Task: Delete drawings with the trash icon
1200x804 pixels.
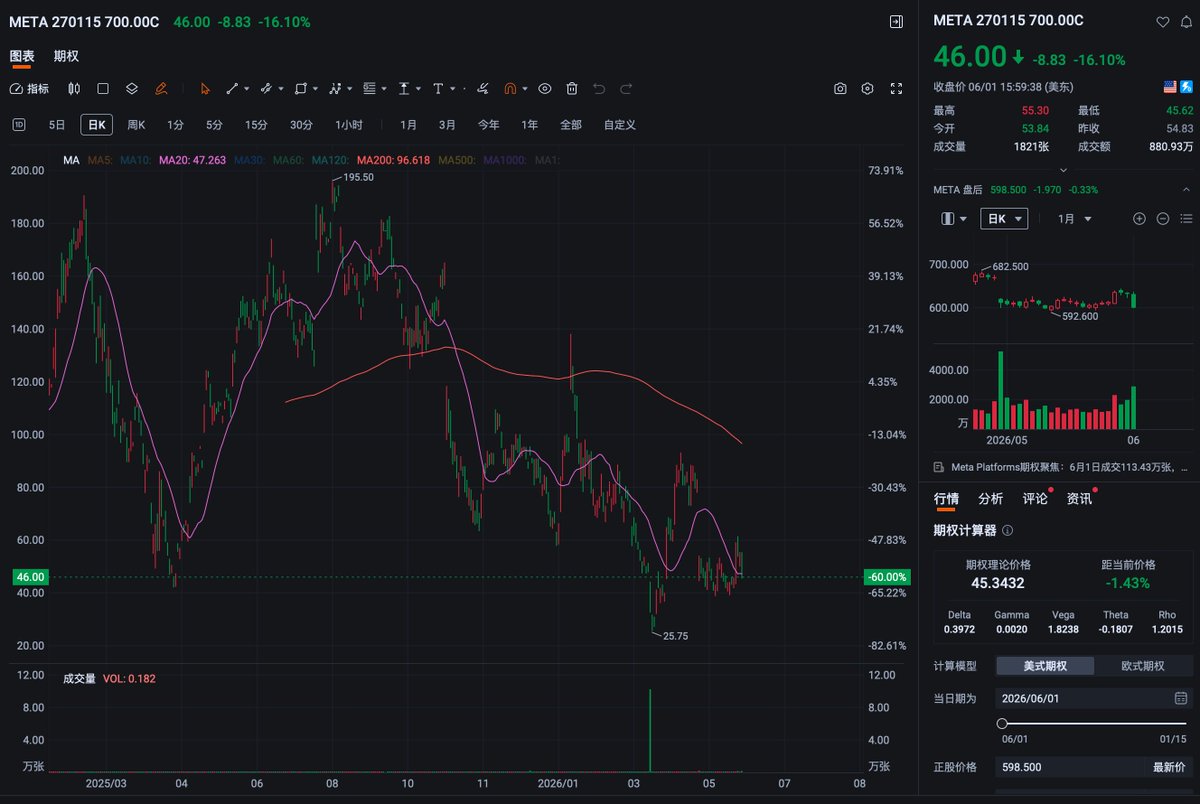Action: 572,88
